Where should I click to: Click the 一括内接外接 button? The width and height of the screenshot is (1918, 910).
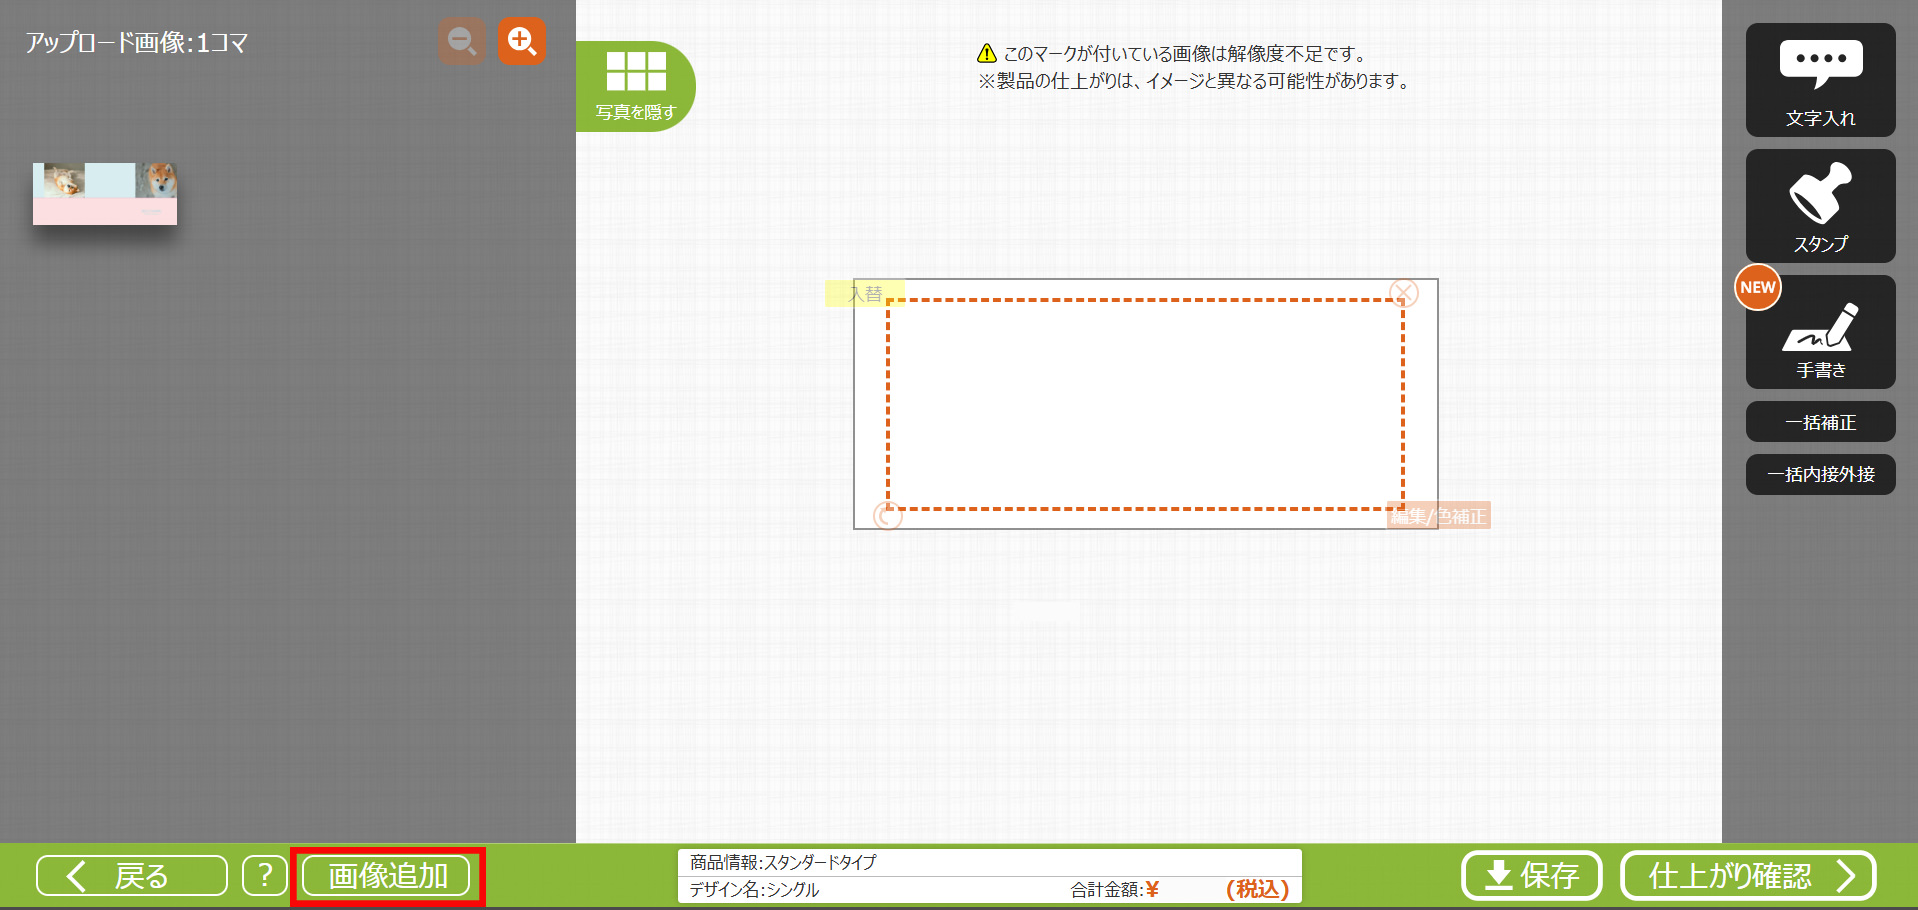click(x=1820, y=474)
